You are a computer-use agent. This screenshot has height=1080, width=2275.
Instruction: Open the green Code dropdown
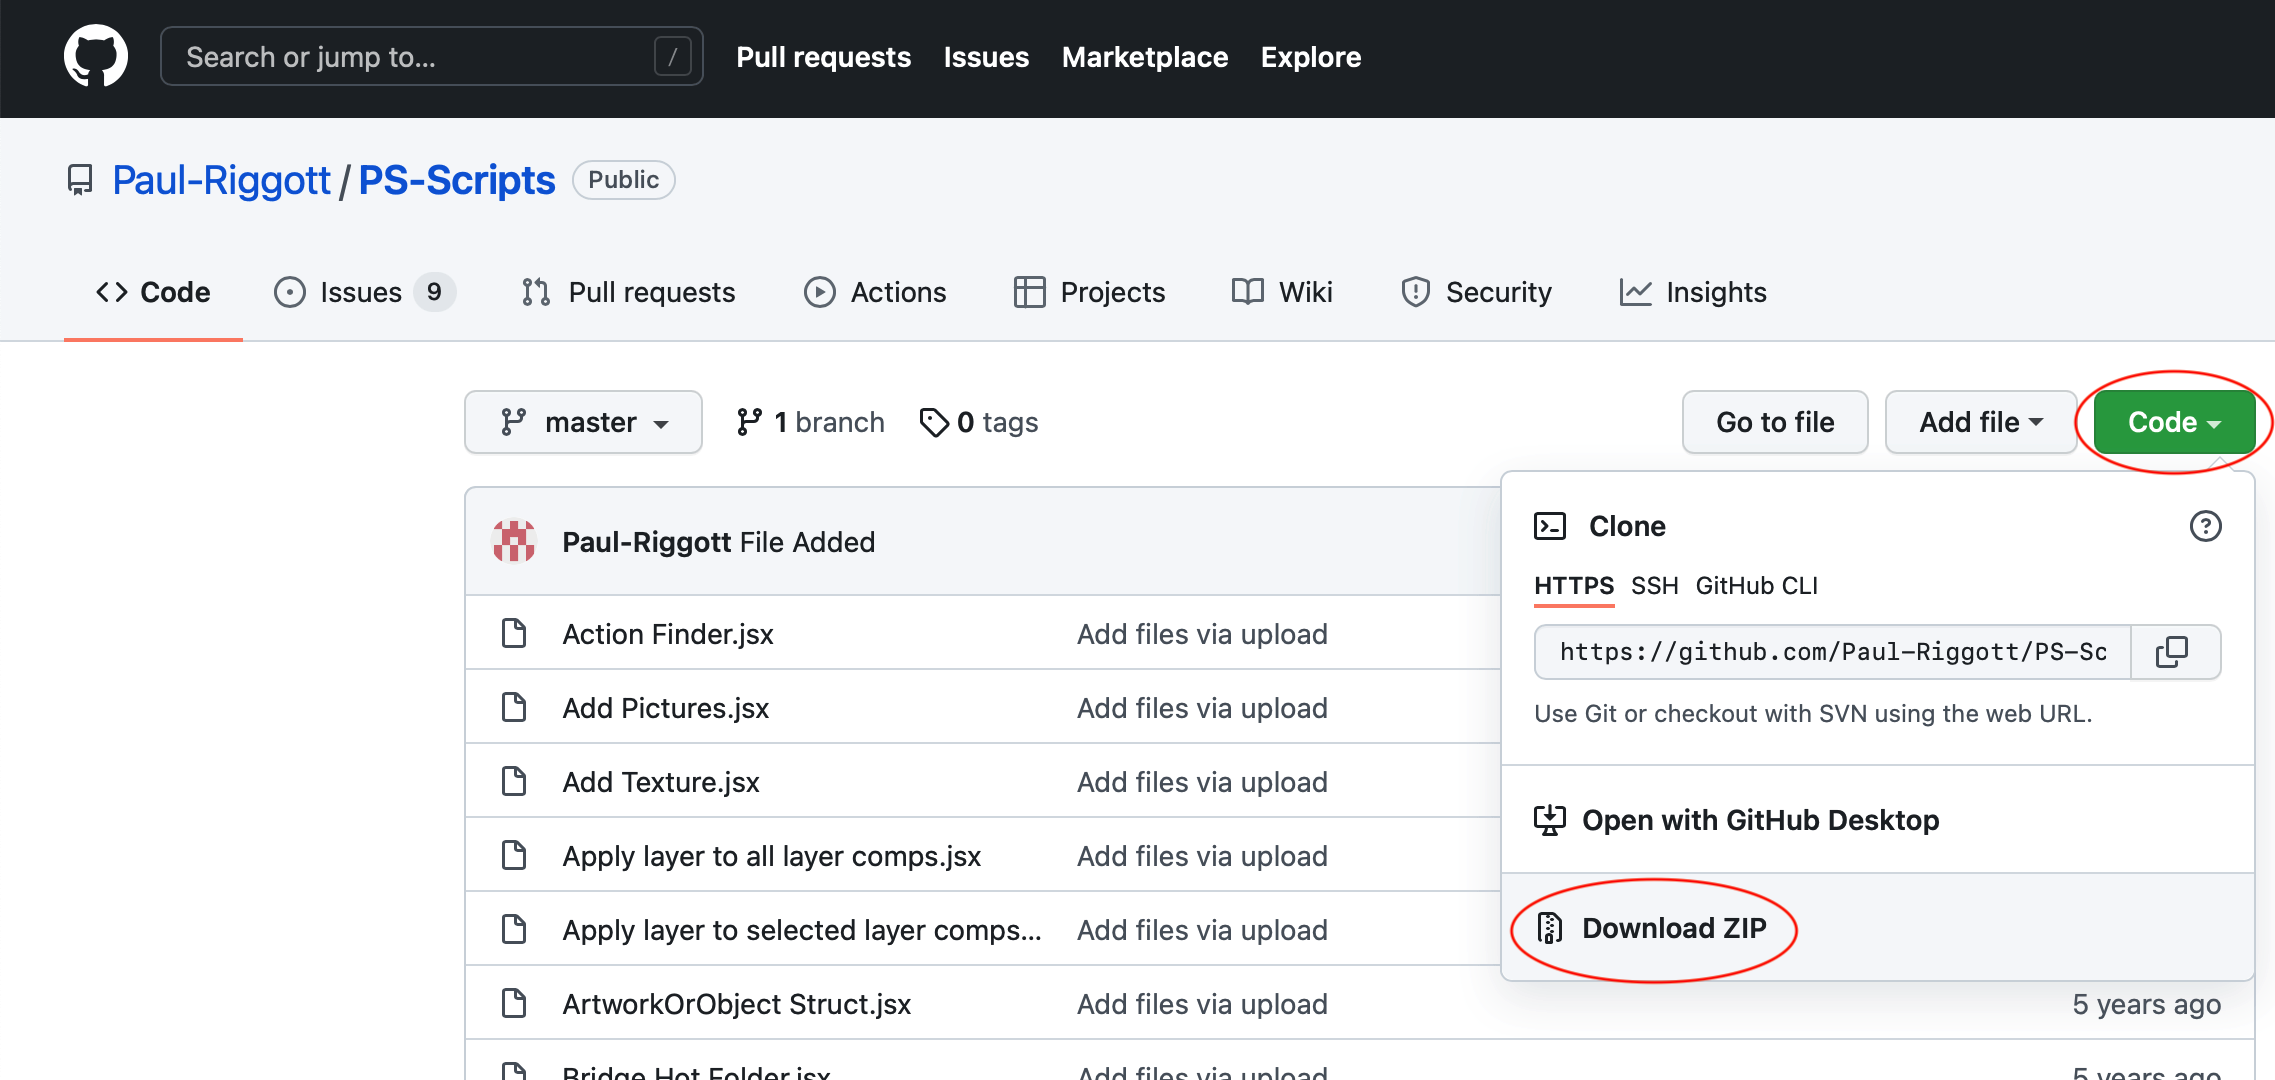(x=2171, y=421)
